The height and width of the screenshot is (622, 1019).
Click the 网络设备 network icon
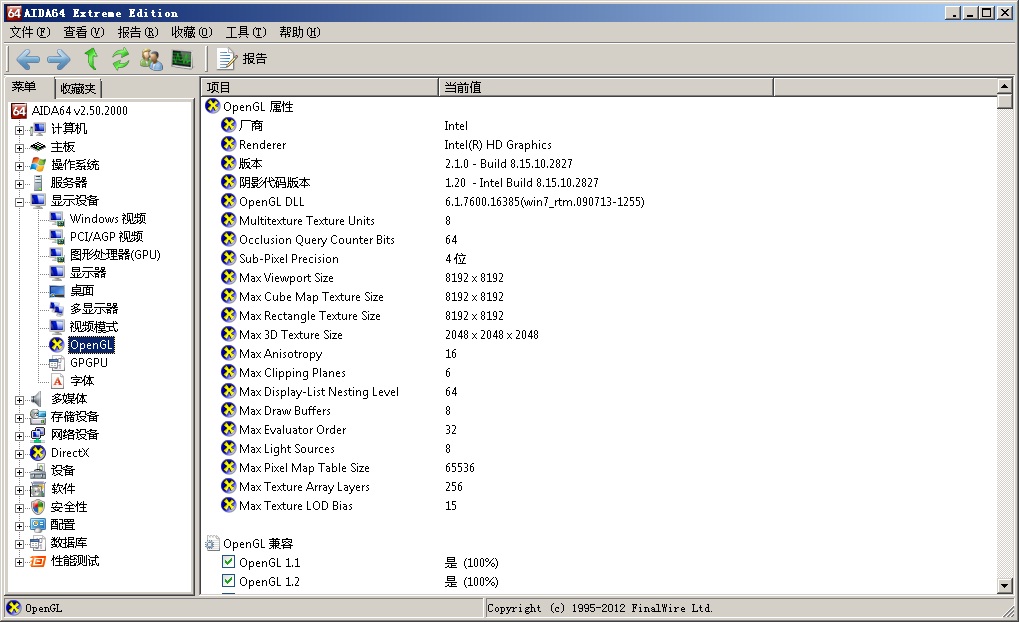(38, 434)
